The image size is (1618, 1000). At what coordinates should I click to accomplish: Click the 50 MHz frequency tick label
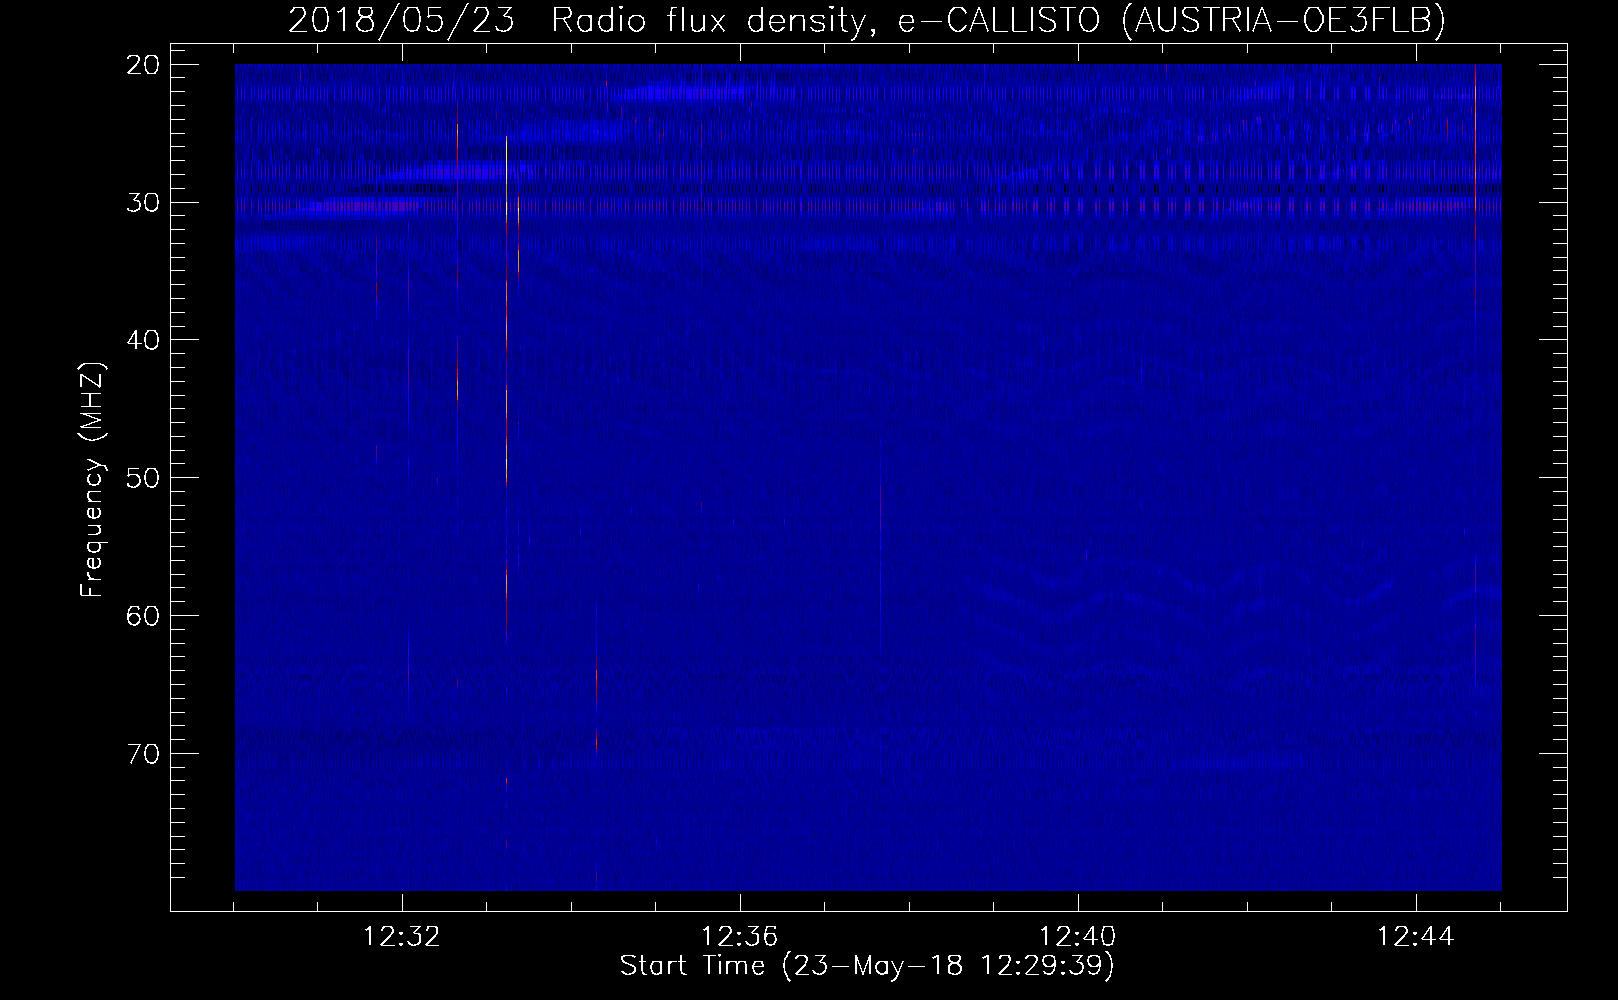point(144,477)
